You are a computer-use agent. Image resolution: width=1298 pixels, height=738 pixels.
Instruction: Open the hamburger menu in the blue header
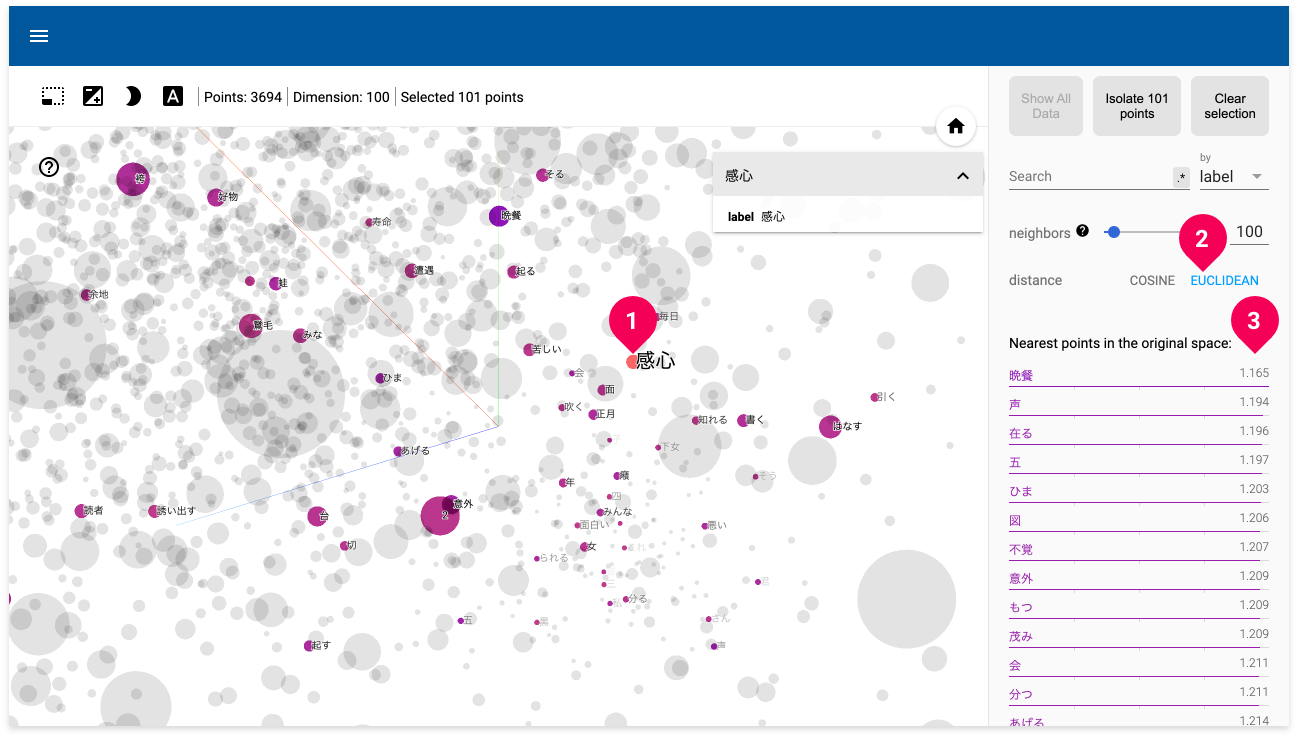(39, 36)
